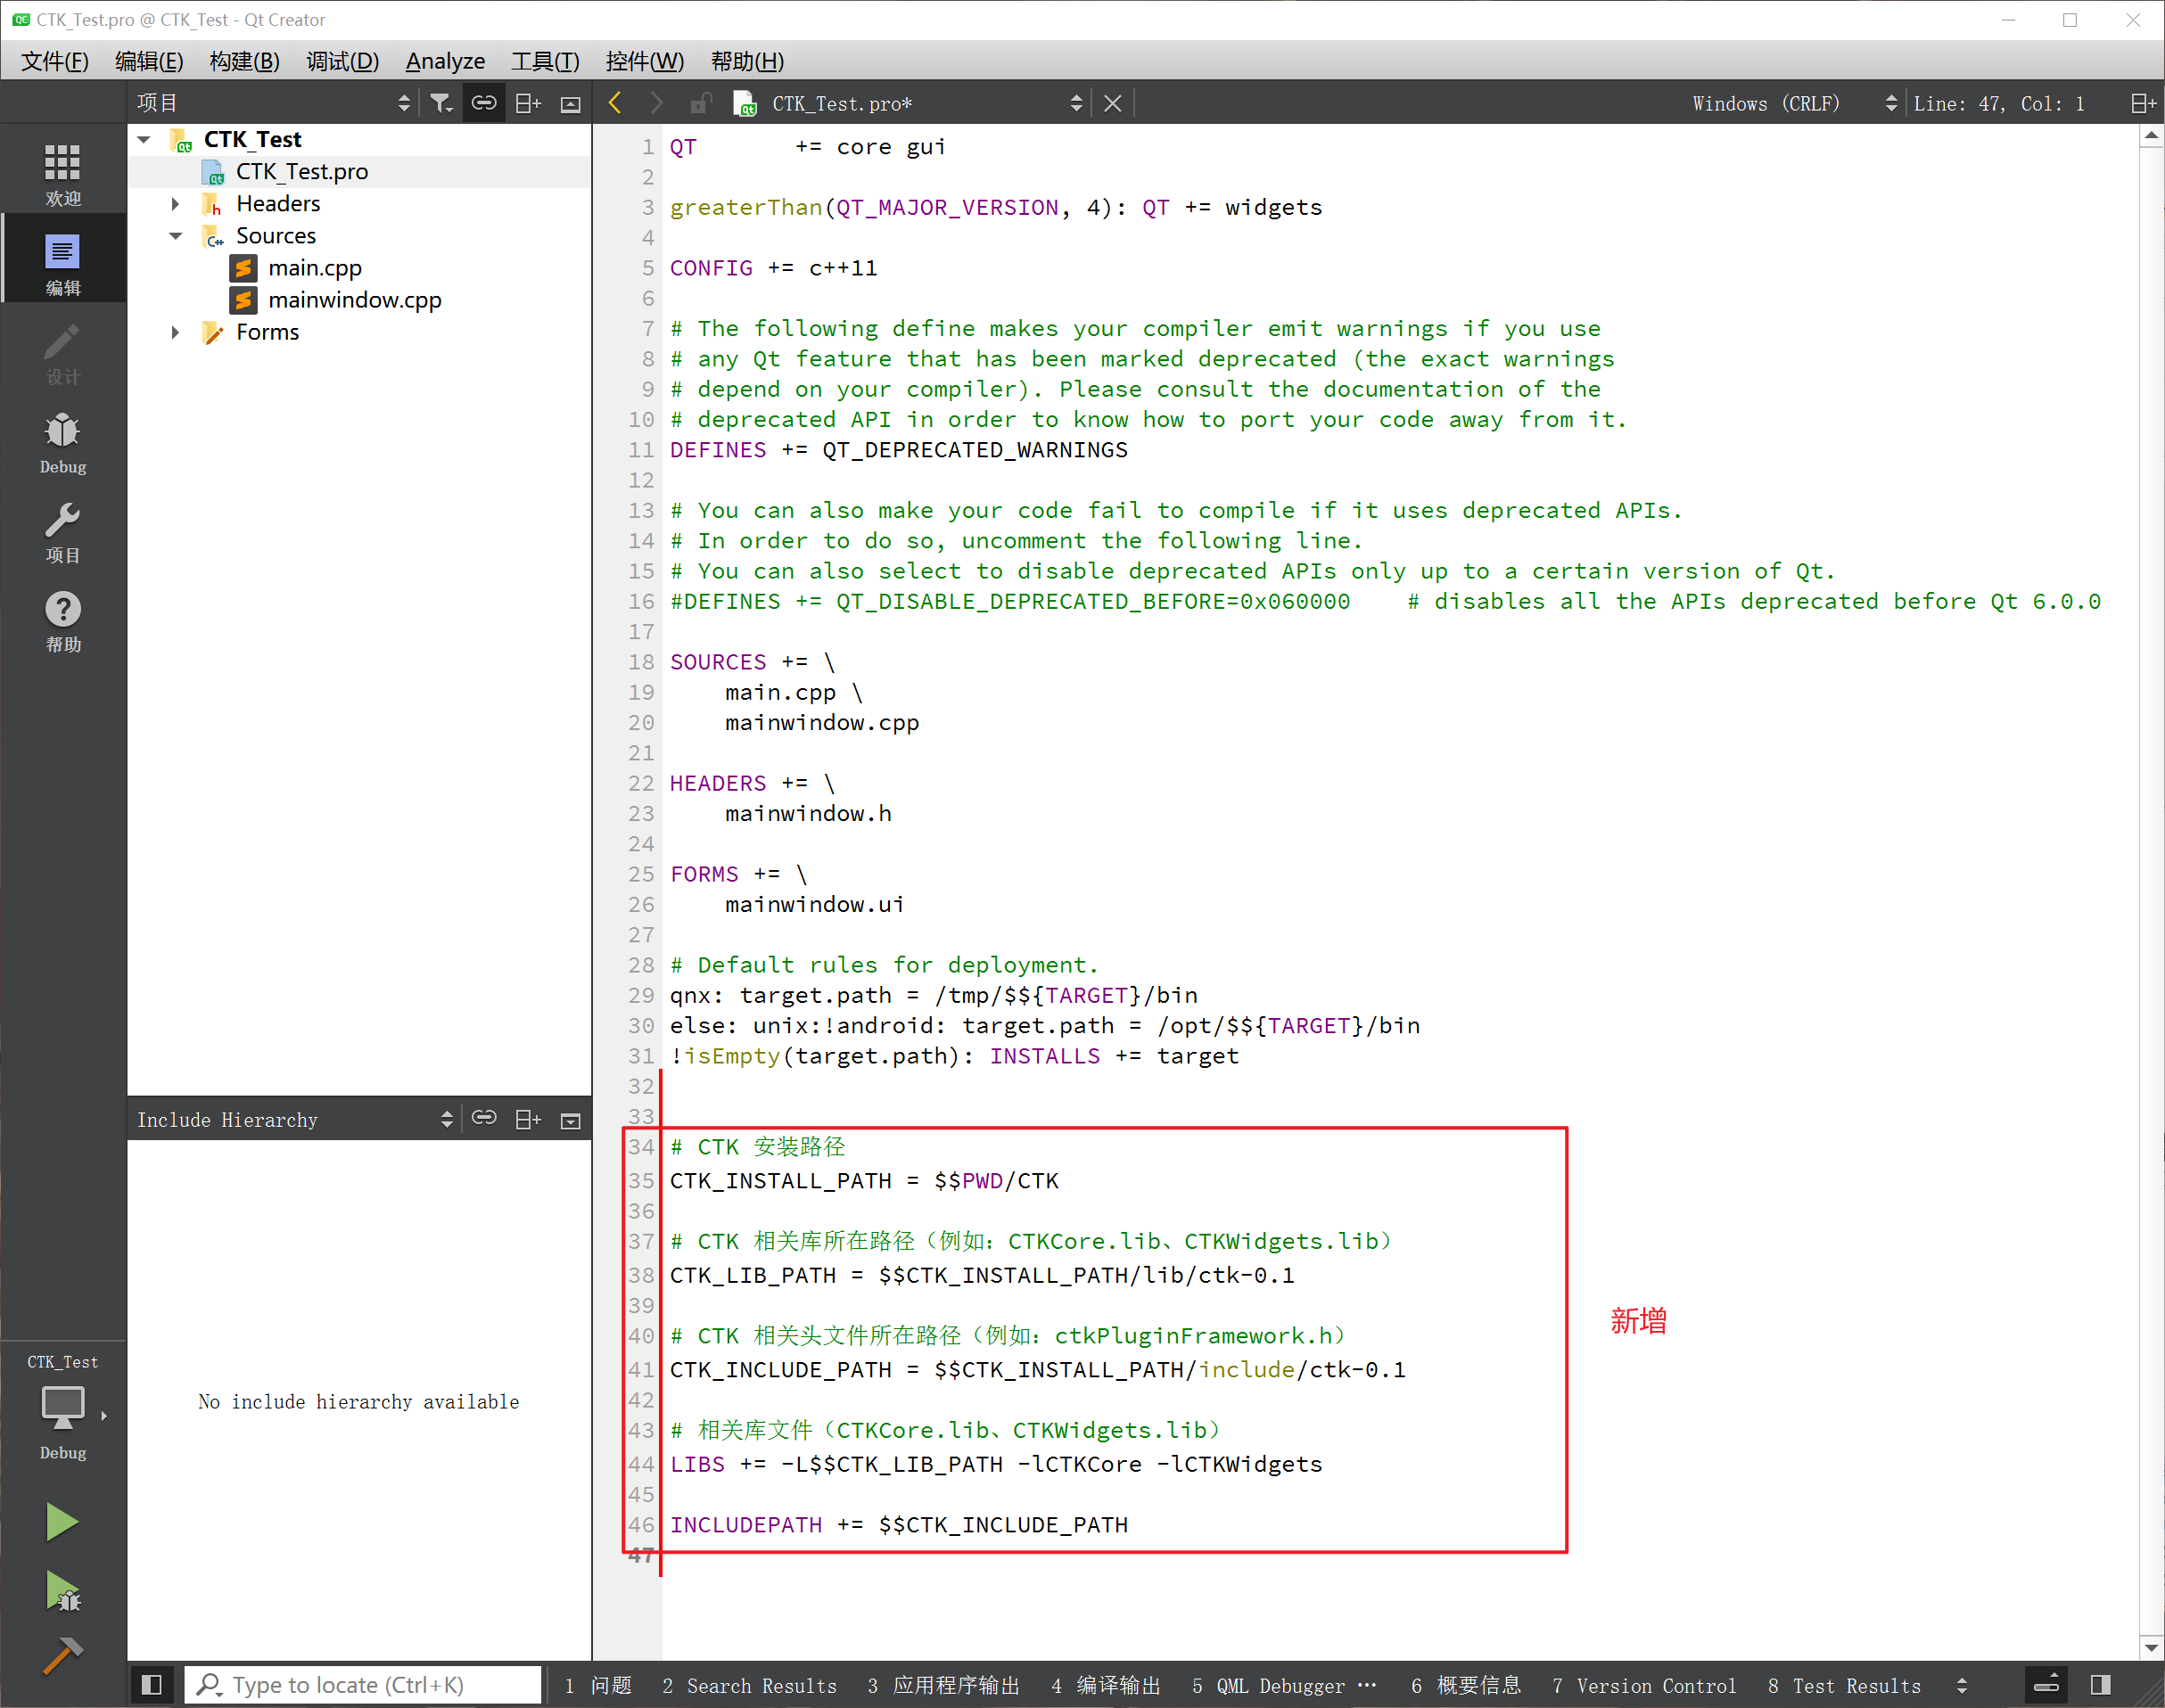Open Debug mode in the sidebar
This screenshot has width=2165, height=1708.
62,442
